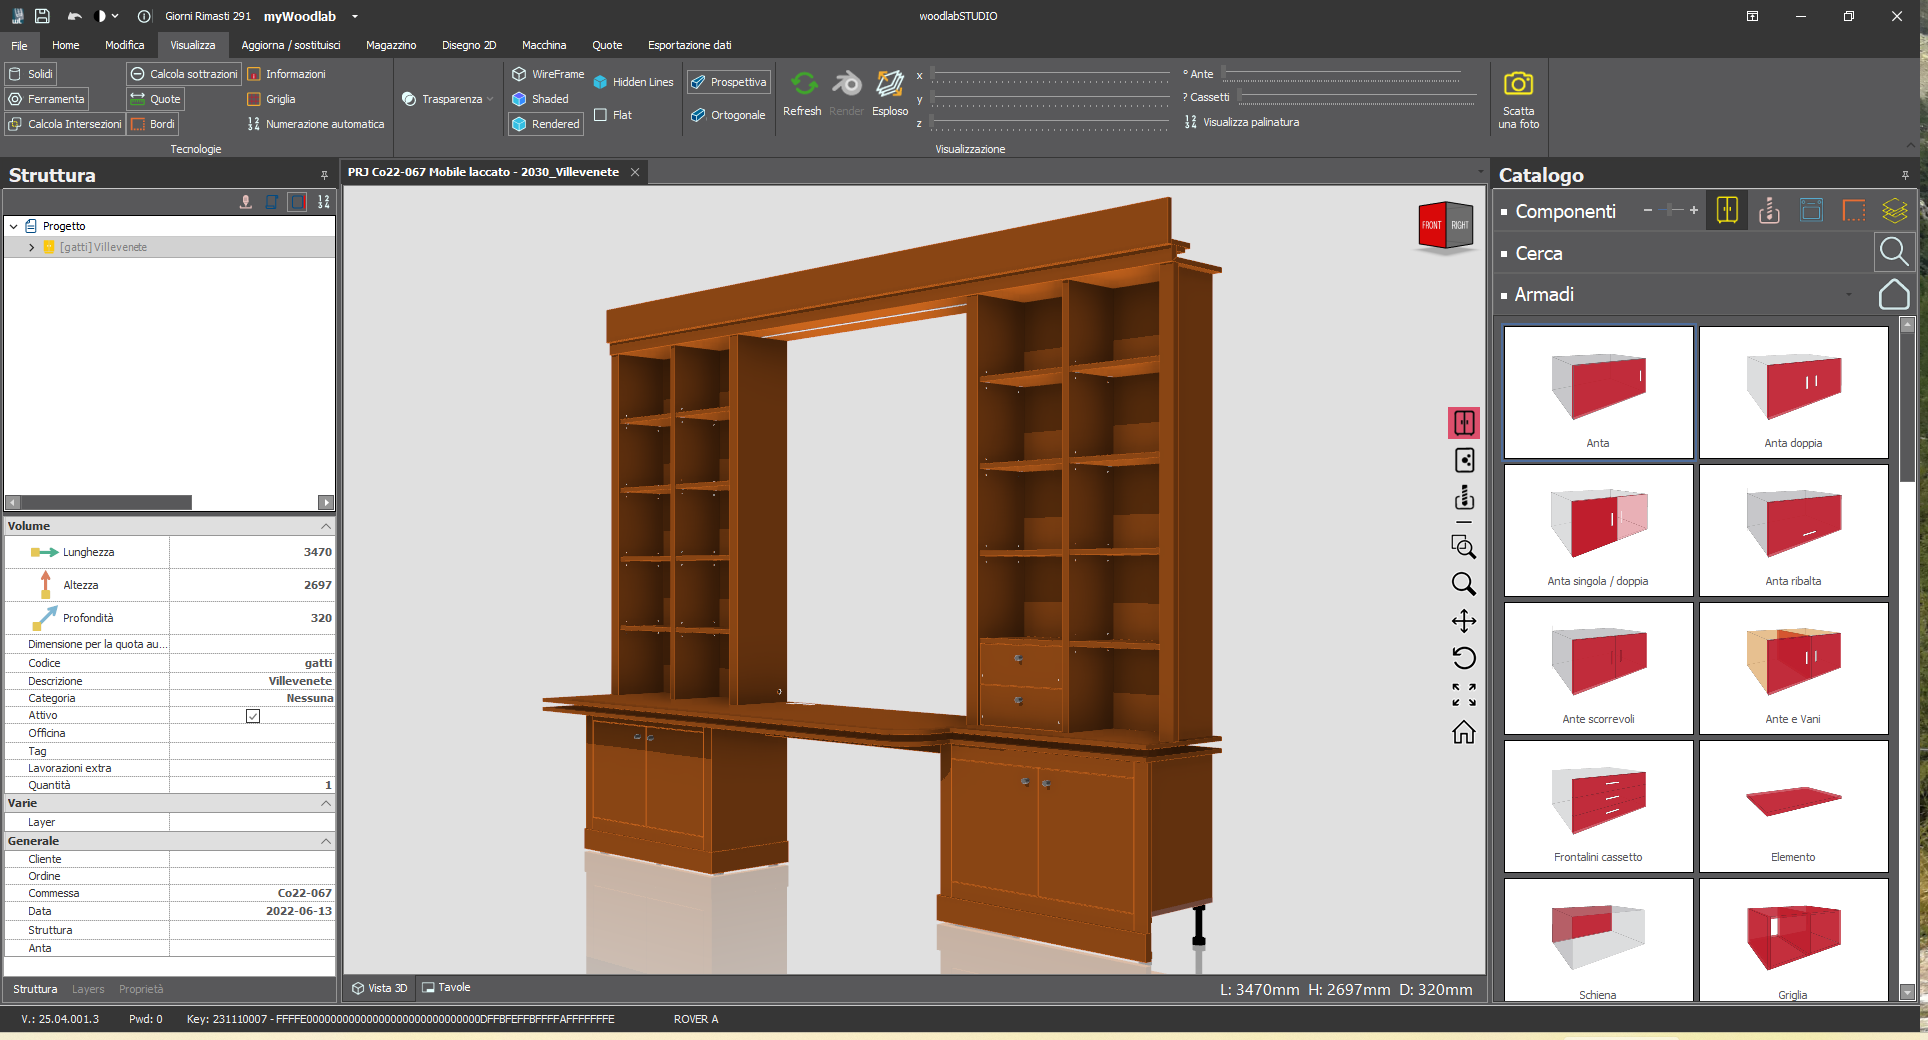Viewport: 1928px width, 1040px height.
Task: Click the Refresh viewport icon
Action: (802, 86)
